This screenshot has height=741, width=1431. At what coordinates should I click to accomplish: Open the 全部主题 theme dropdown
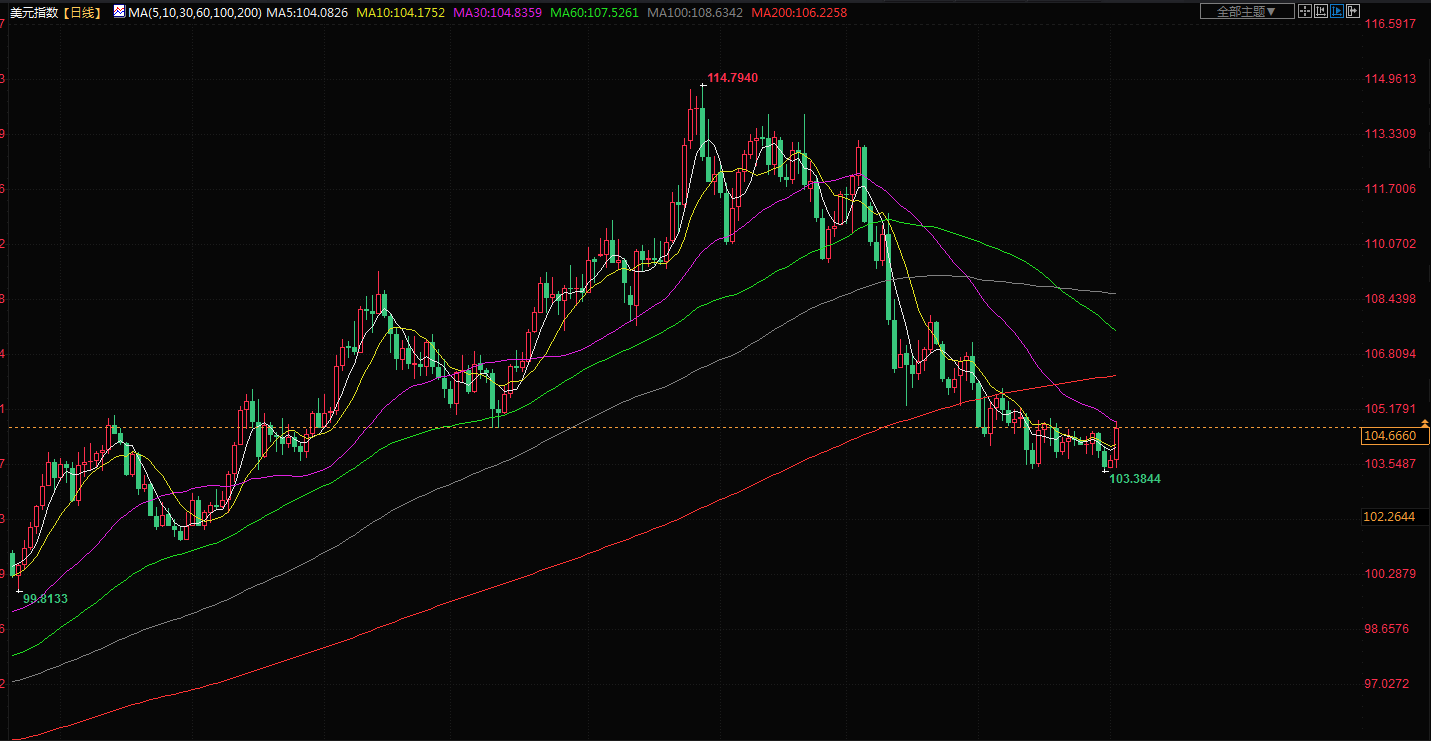pos(1247,11)
